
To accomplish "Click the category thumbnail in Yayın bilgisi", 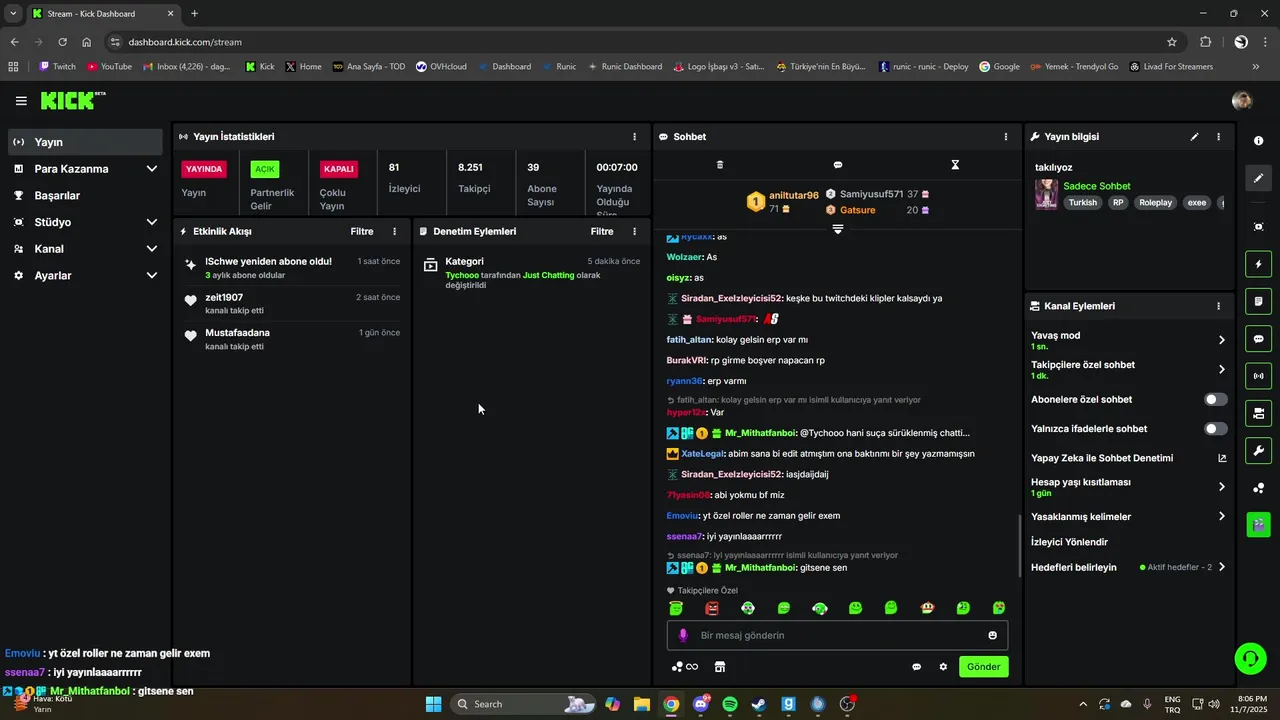I will [1046, 194].
